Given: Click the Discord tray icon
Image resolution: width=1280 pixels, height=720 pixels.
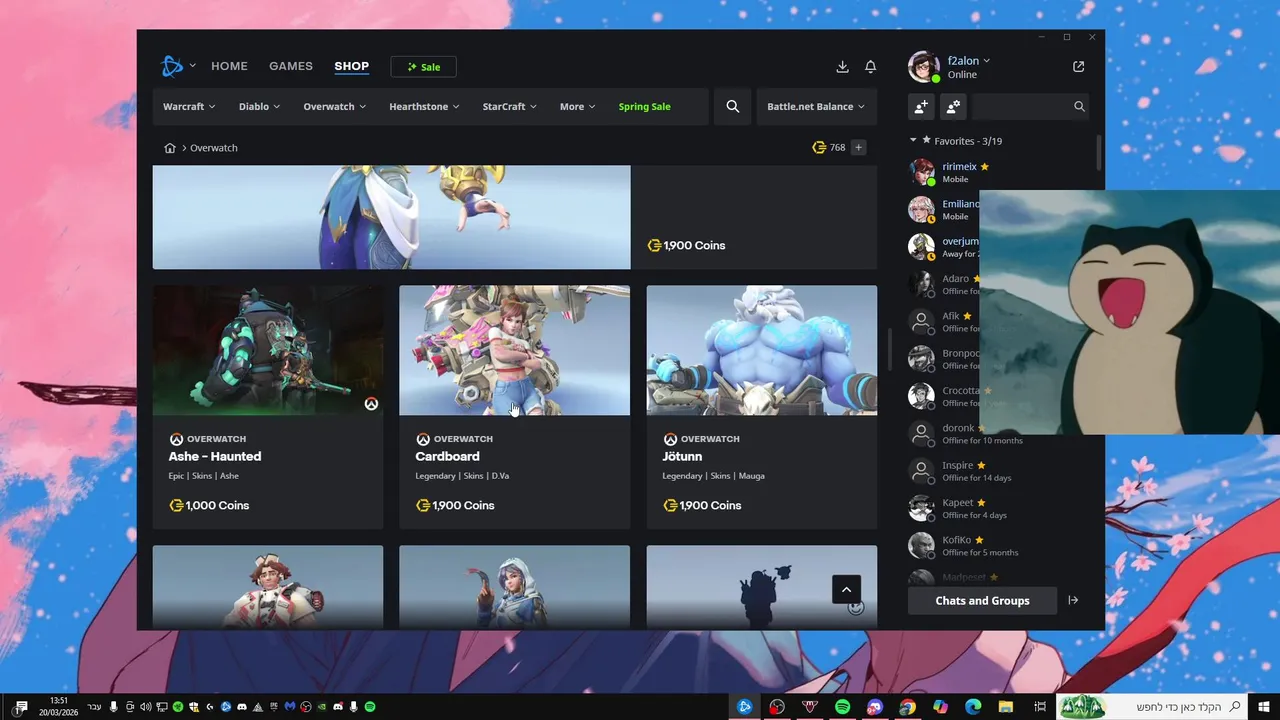Looking at the screenshot, I should point(242,707).
